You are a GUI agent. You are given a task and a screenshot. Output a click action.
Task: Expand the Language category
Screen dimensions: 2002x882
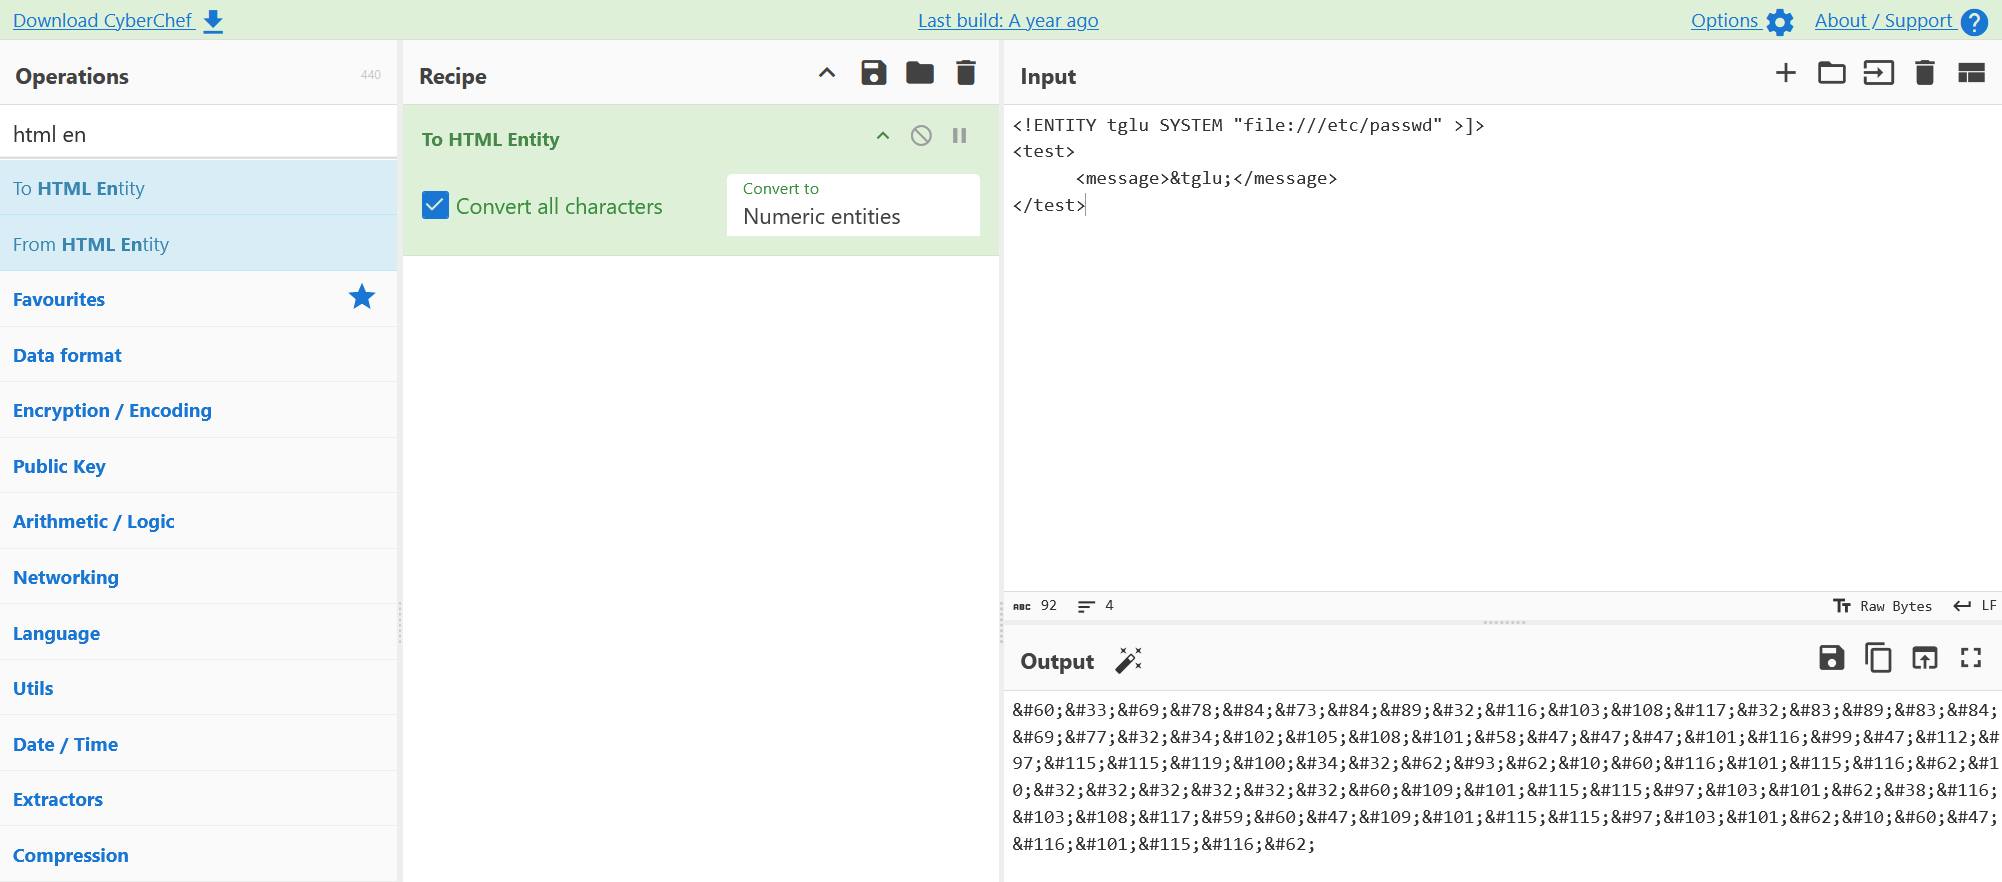[x=199, y=633]
